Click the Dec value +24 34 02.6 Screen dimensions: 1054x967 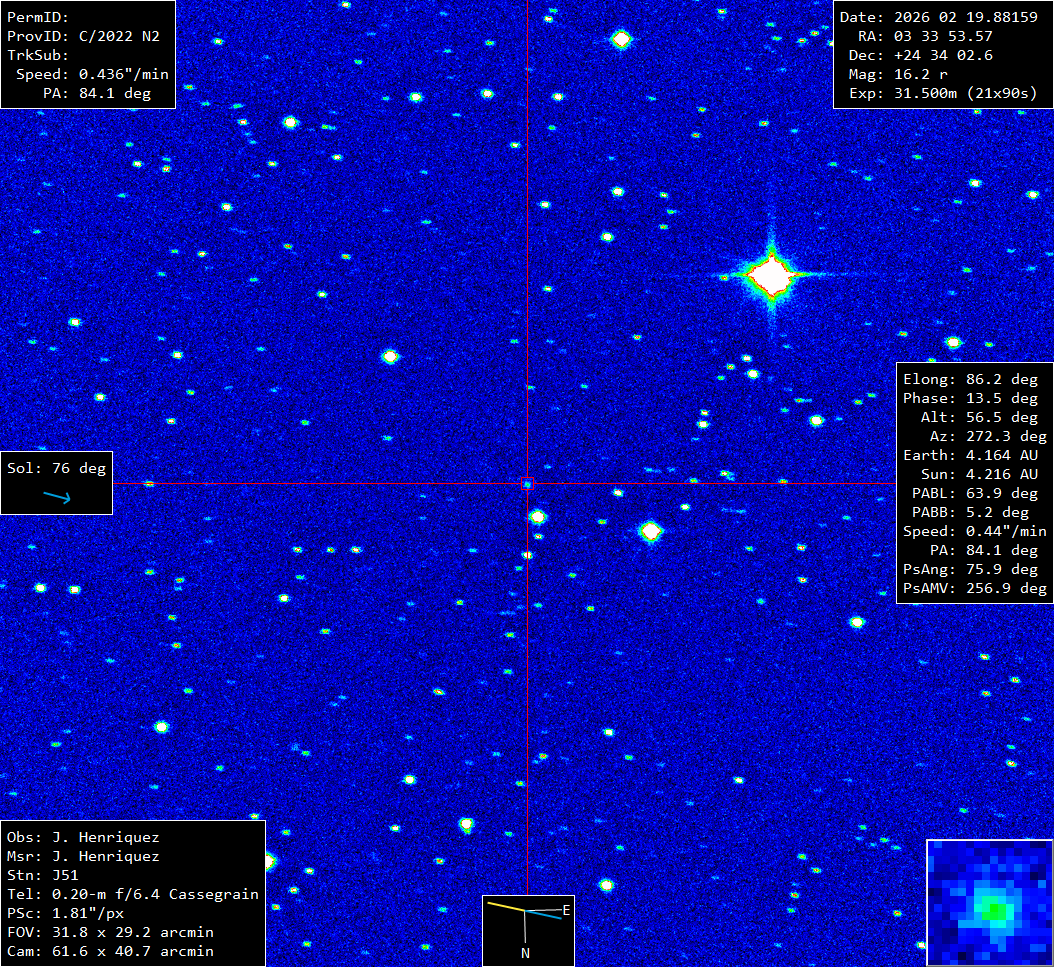pos(943,55)
